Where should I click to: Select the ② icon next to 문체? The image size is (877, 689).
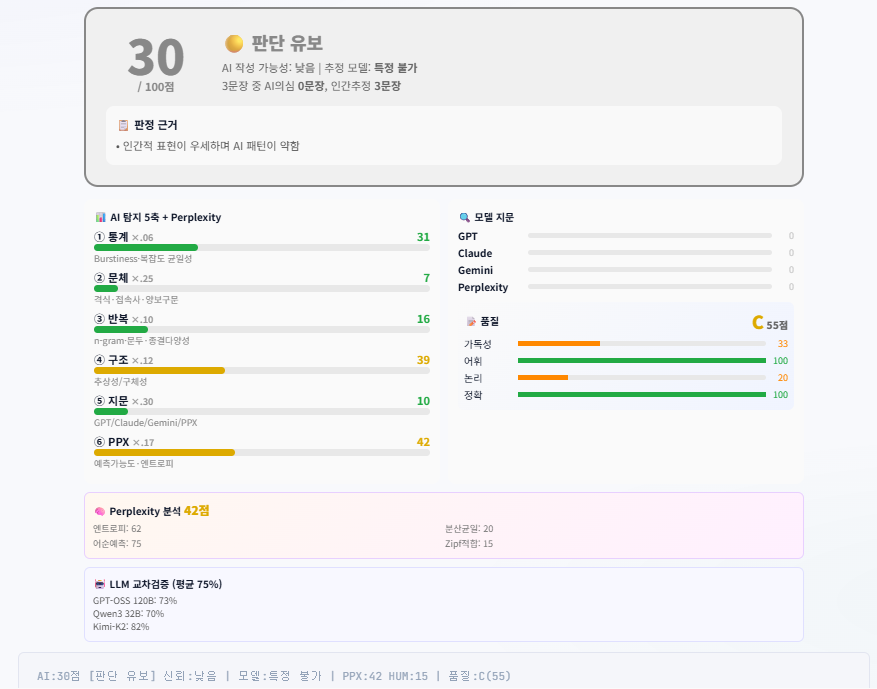point(101,277)
